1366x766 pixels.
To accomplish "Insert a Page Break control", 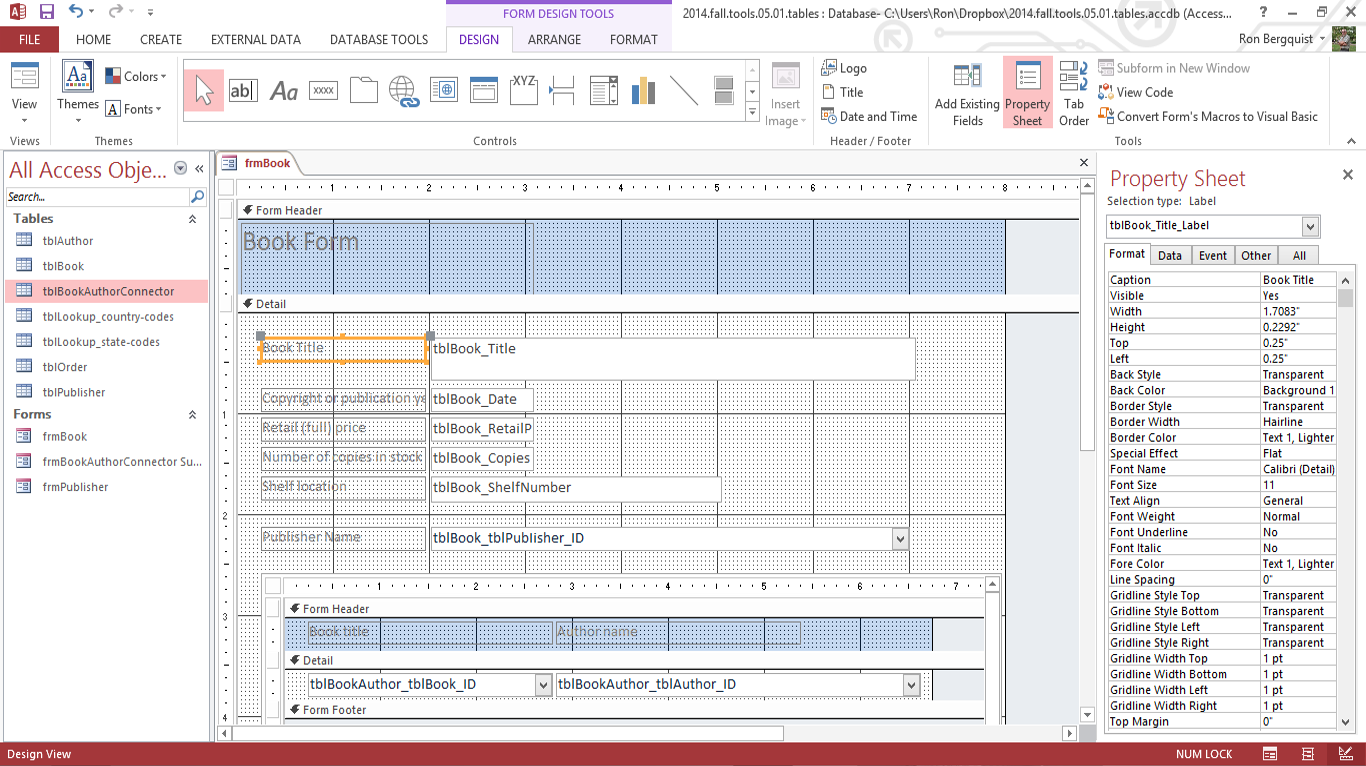I will [563, 91].
